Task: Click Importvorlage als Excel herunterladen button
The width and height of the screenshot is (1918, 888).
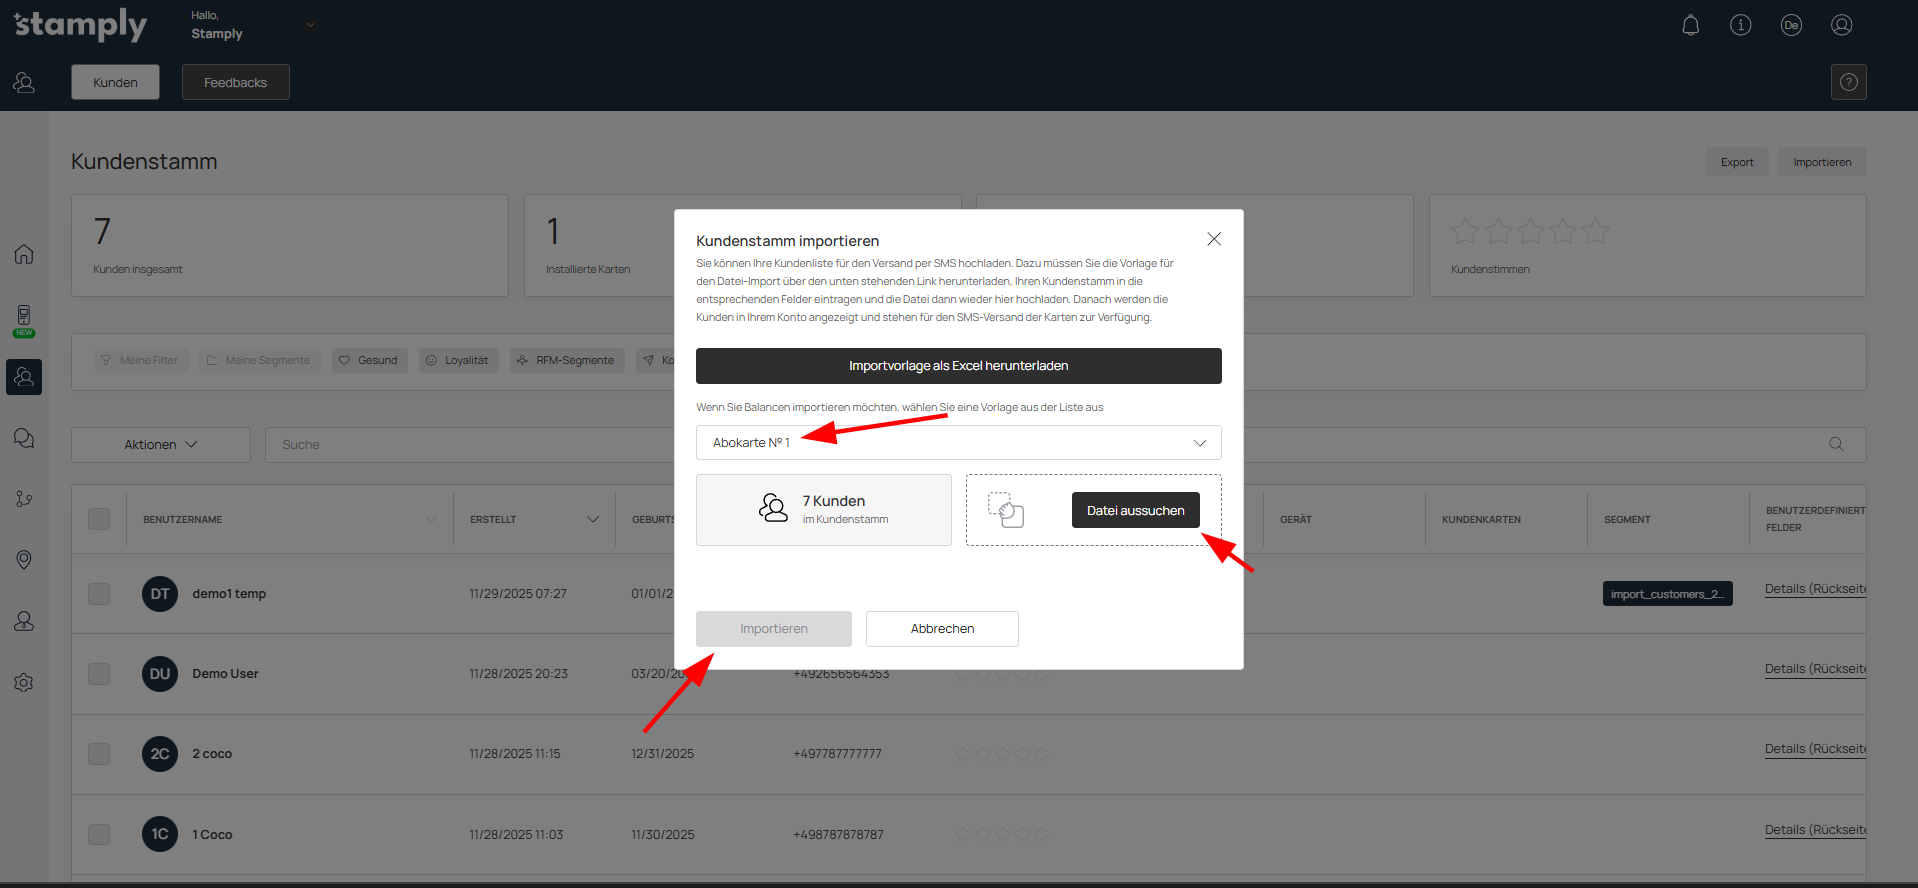Action: (958, 366)
